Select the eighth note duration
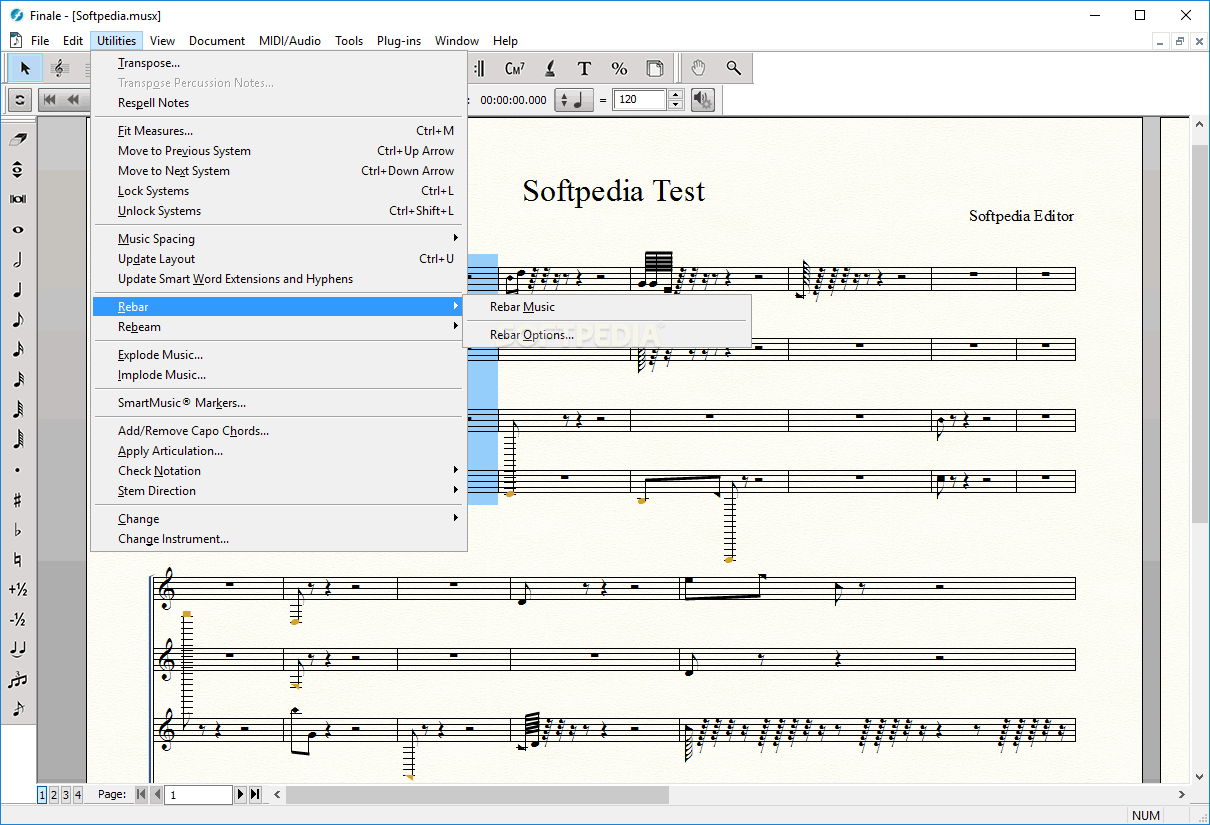 (x=18, y=319)
